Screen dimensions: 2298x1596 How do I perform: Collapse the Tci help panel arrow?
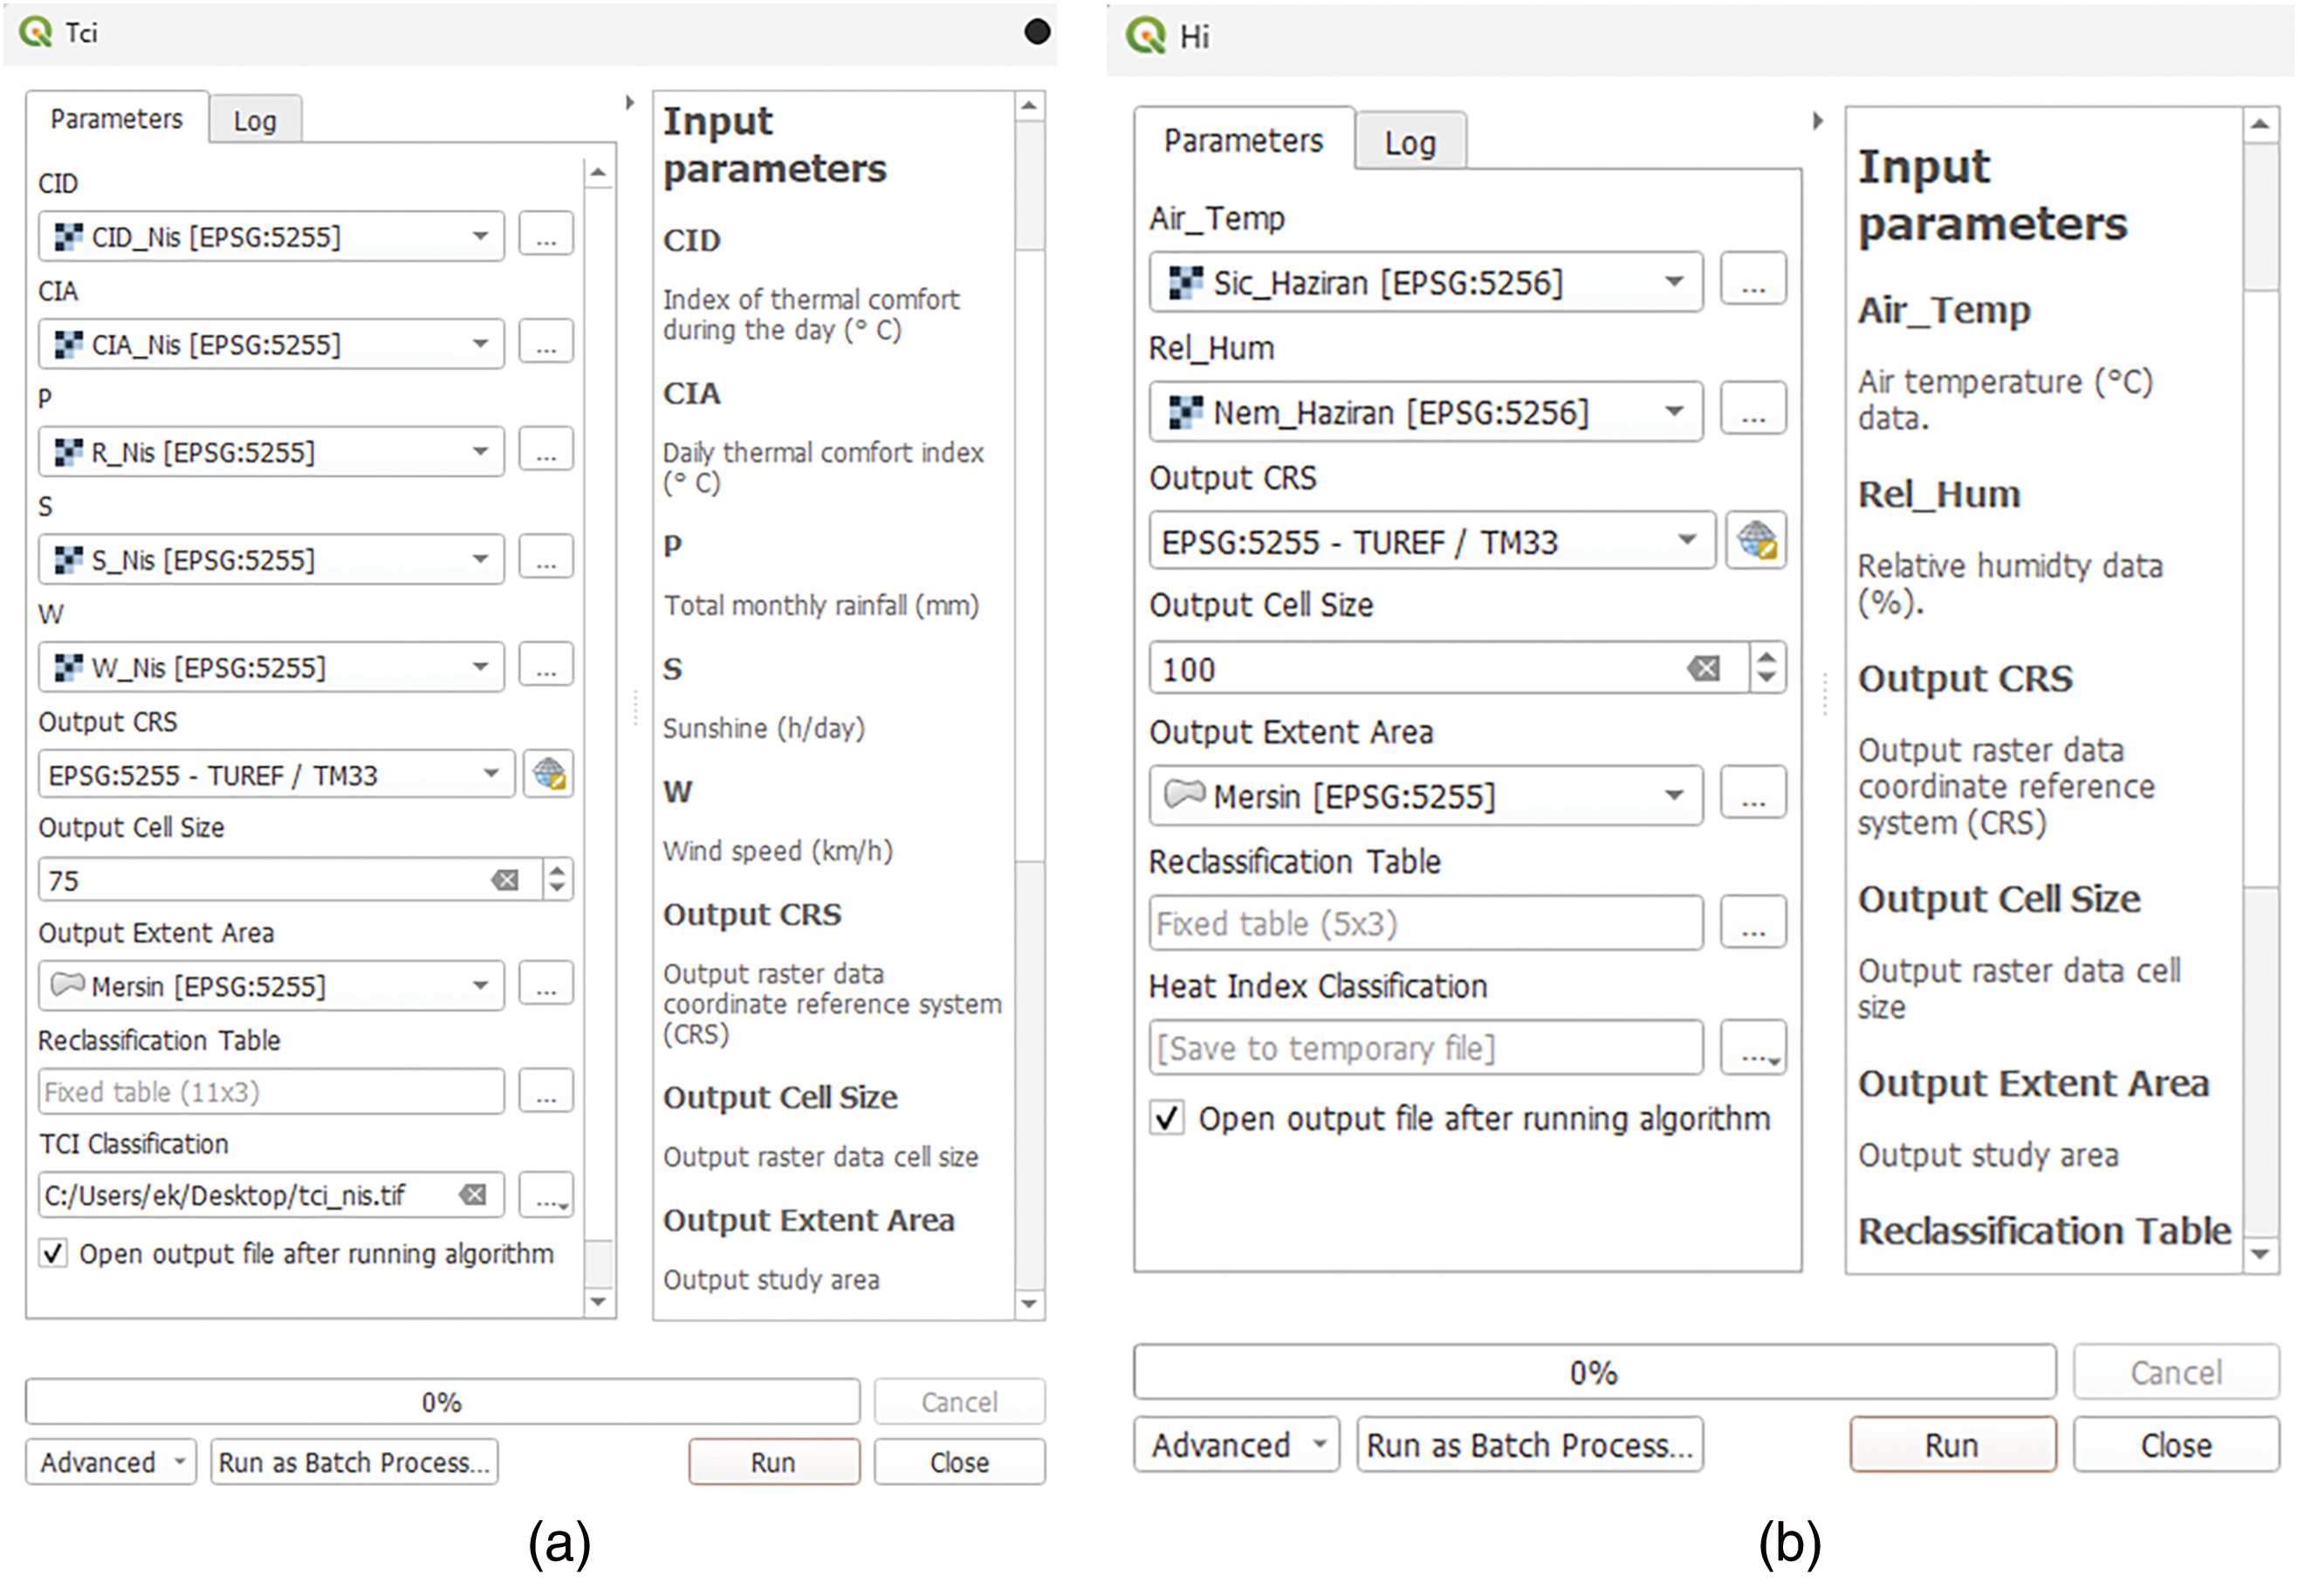[x=629, y=102]
